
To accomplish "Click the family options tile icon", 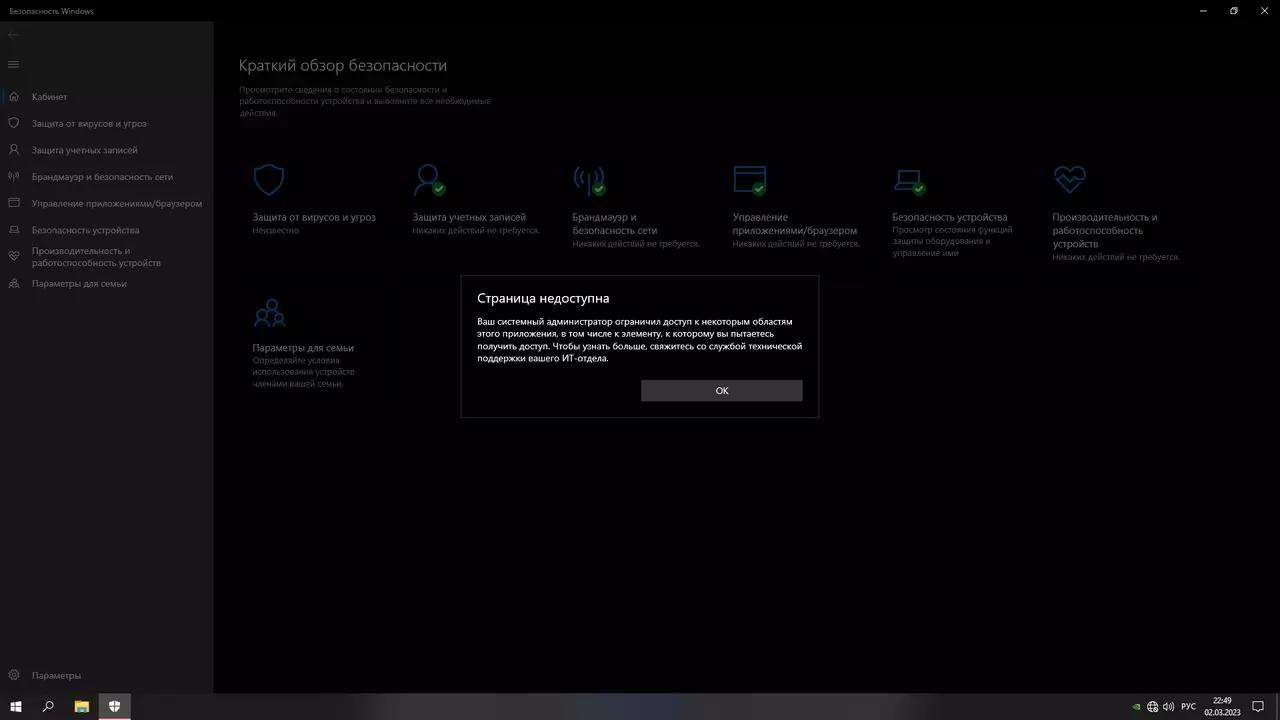I will [269, 313].
